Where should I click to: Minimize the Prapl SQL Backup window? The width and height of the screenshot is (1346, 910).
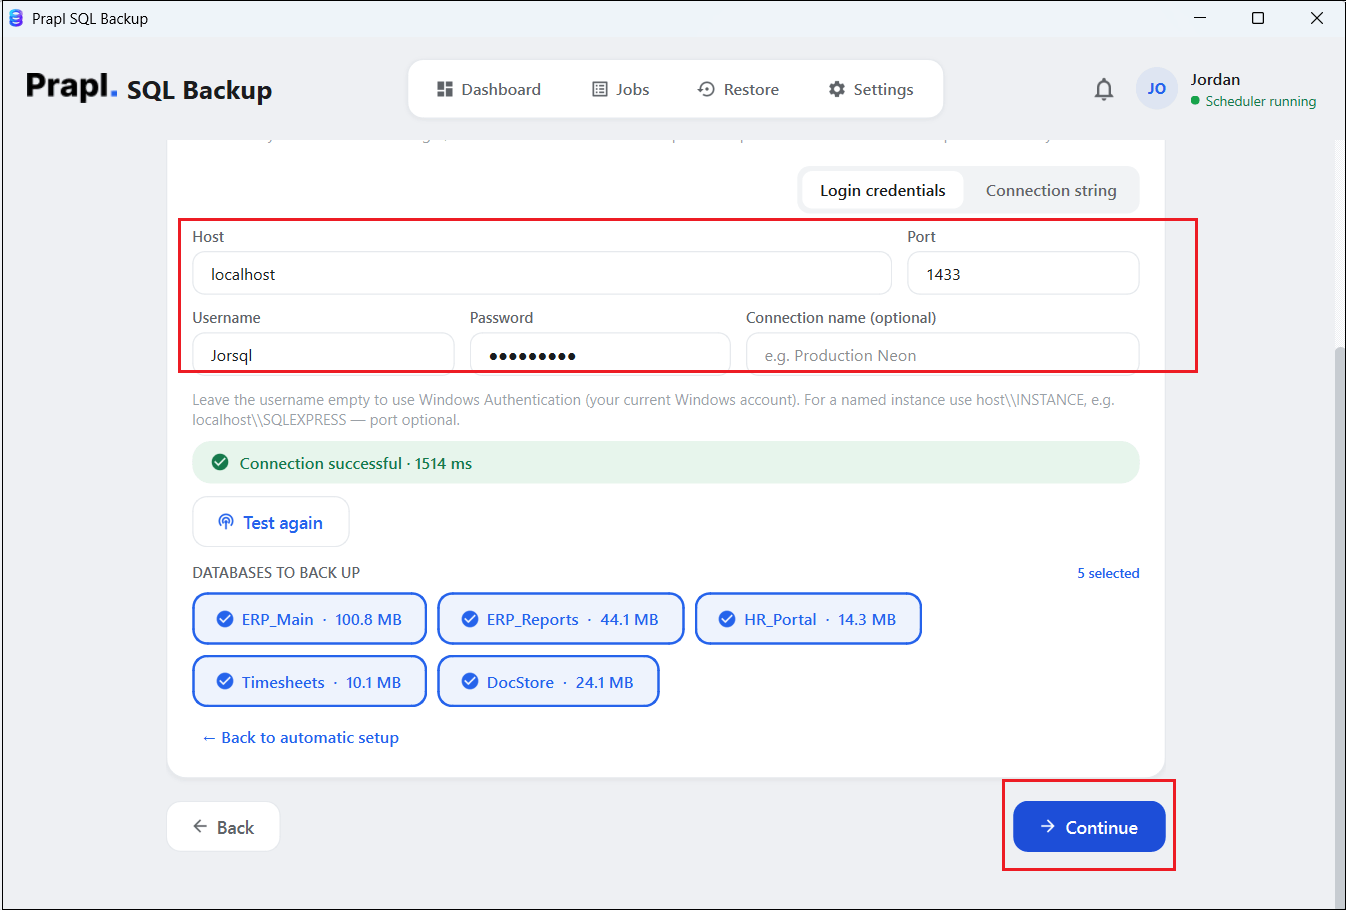pyautogui.click(x=1200, y=18)
